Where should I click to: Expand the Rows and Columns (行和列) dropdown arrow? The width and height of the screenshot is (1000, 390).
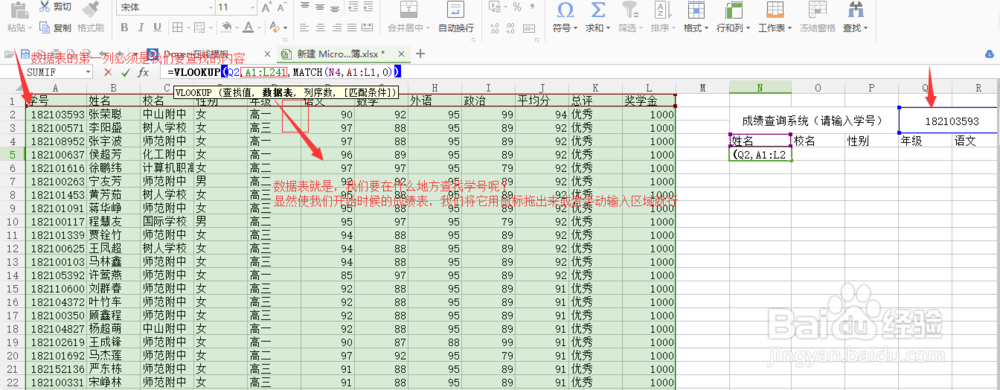[x=747, y=29]
